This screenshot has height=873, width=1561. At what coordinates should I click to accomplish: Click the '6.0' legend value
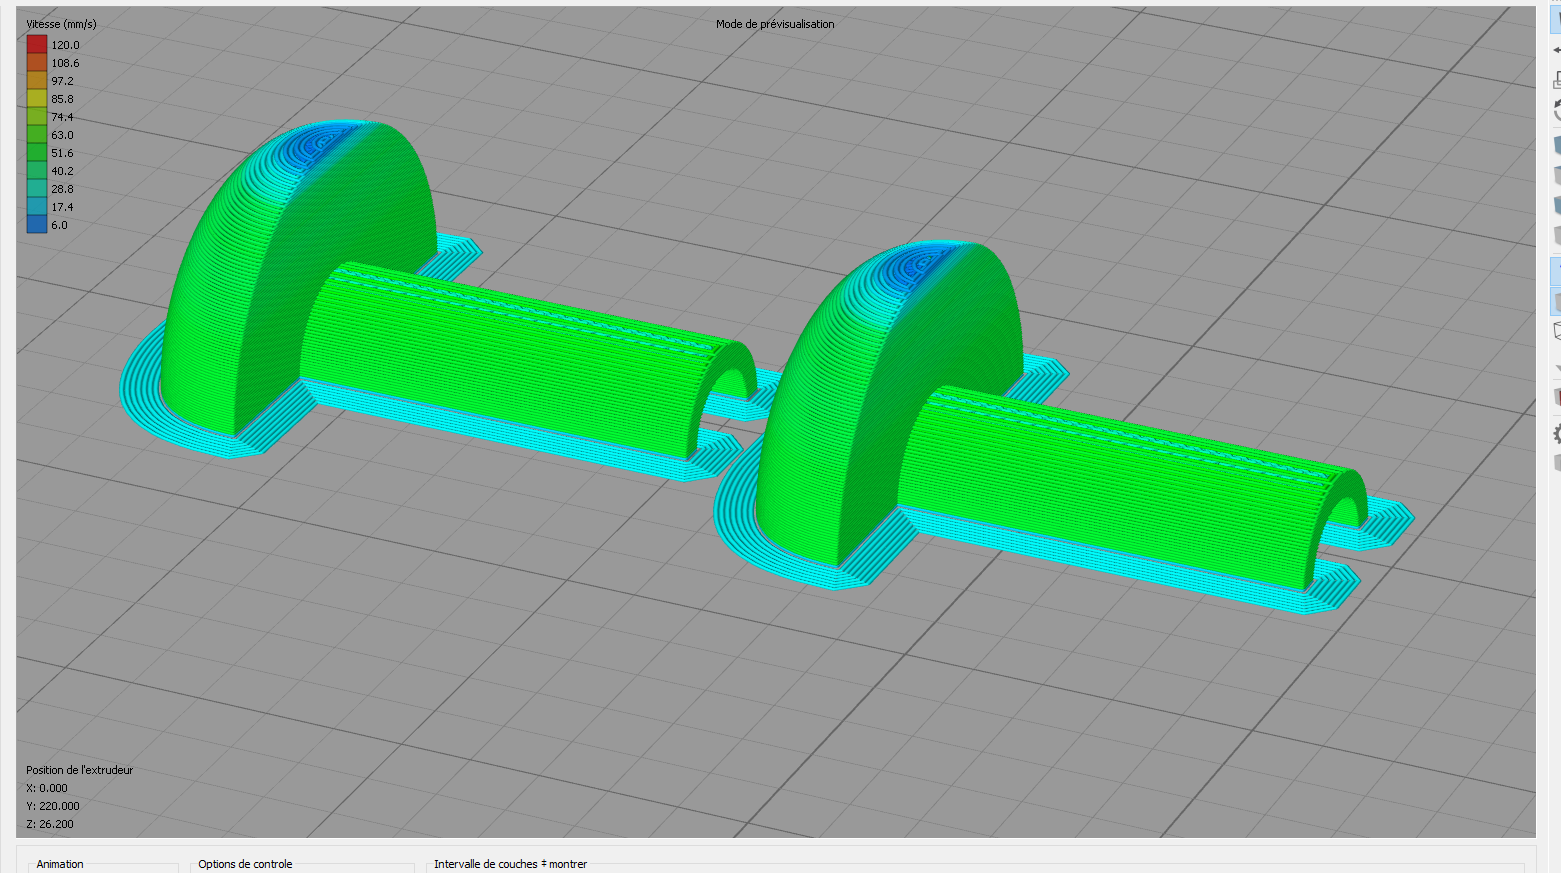pyautogui.click(x=59, y=225)
